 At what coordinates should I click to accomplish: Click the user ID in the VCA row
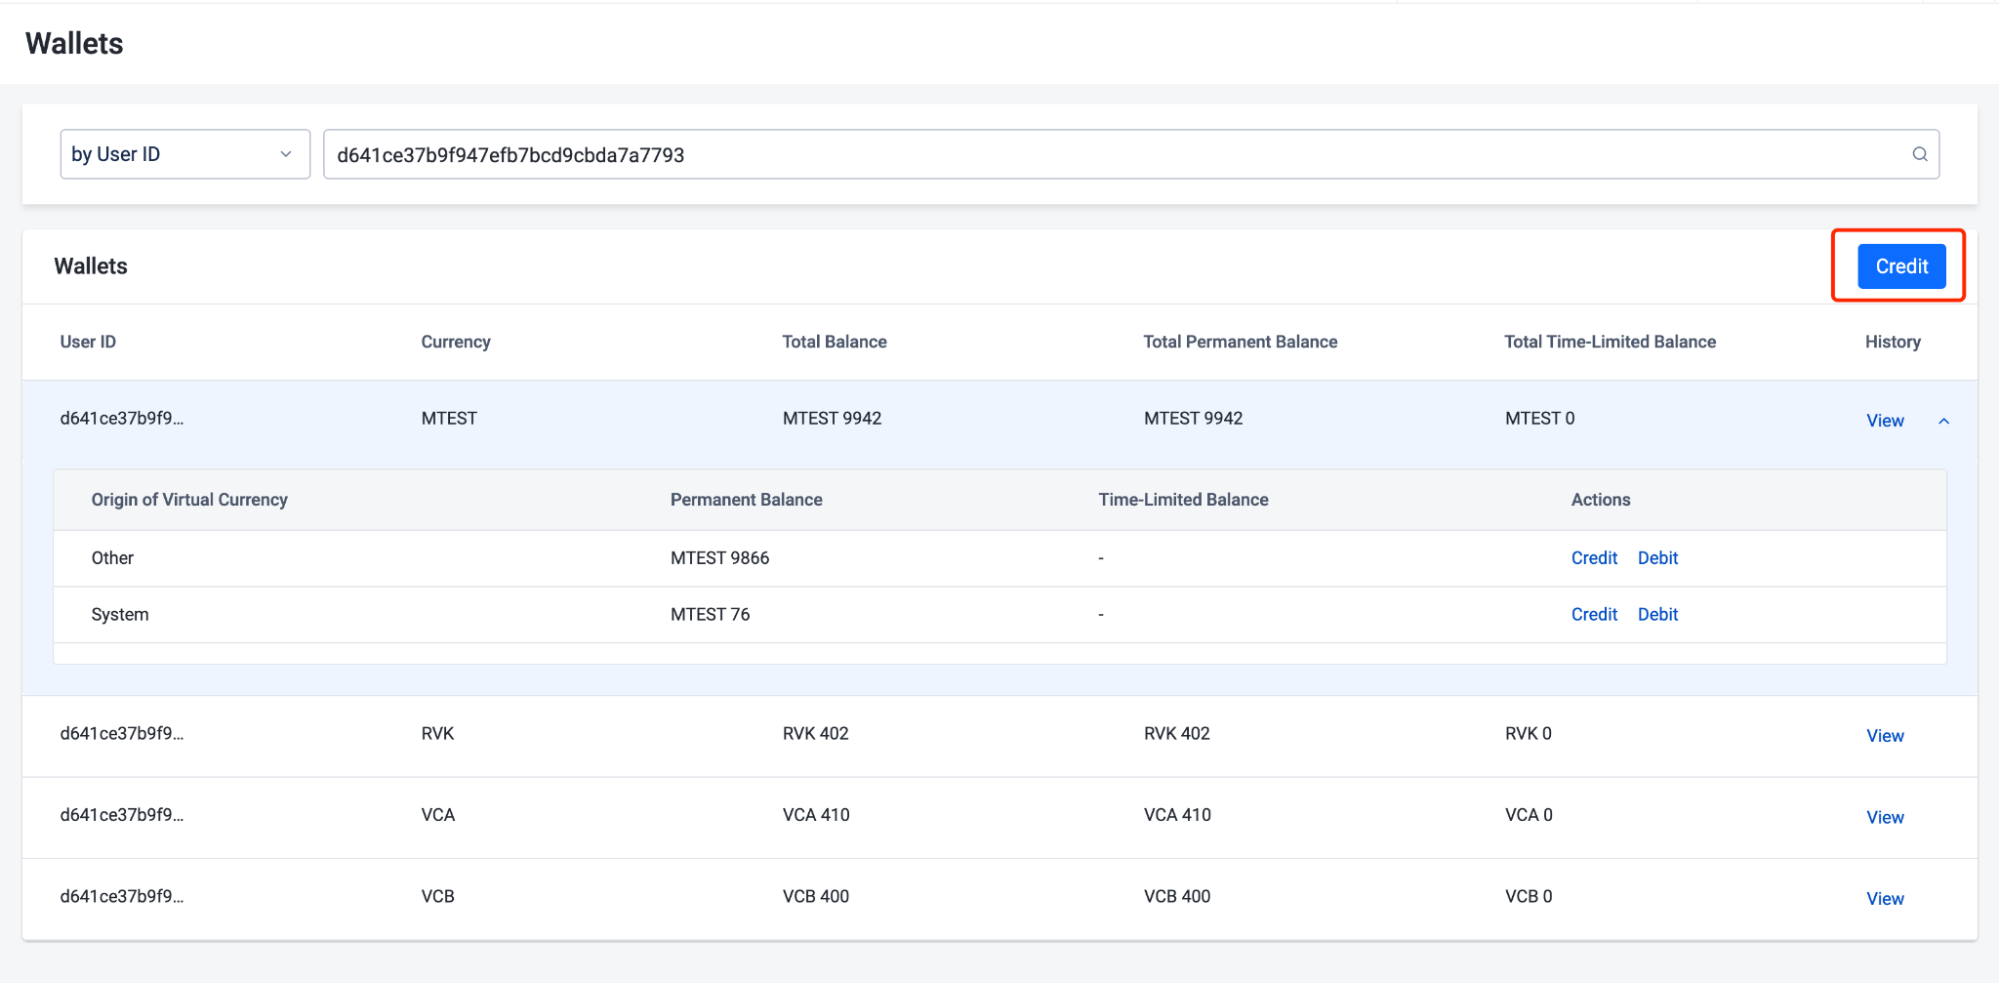click(x=122, y=814)
